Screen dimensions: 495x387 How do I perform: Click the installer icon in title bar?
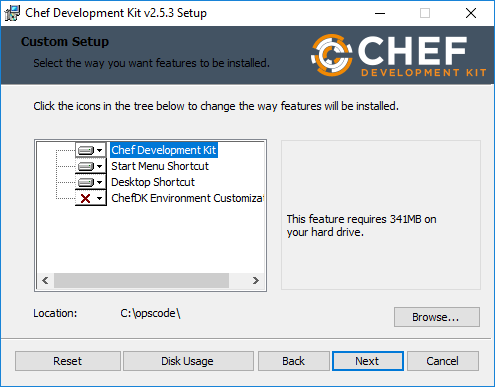coord(12,13)
